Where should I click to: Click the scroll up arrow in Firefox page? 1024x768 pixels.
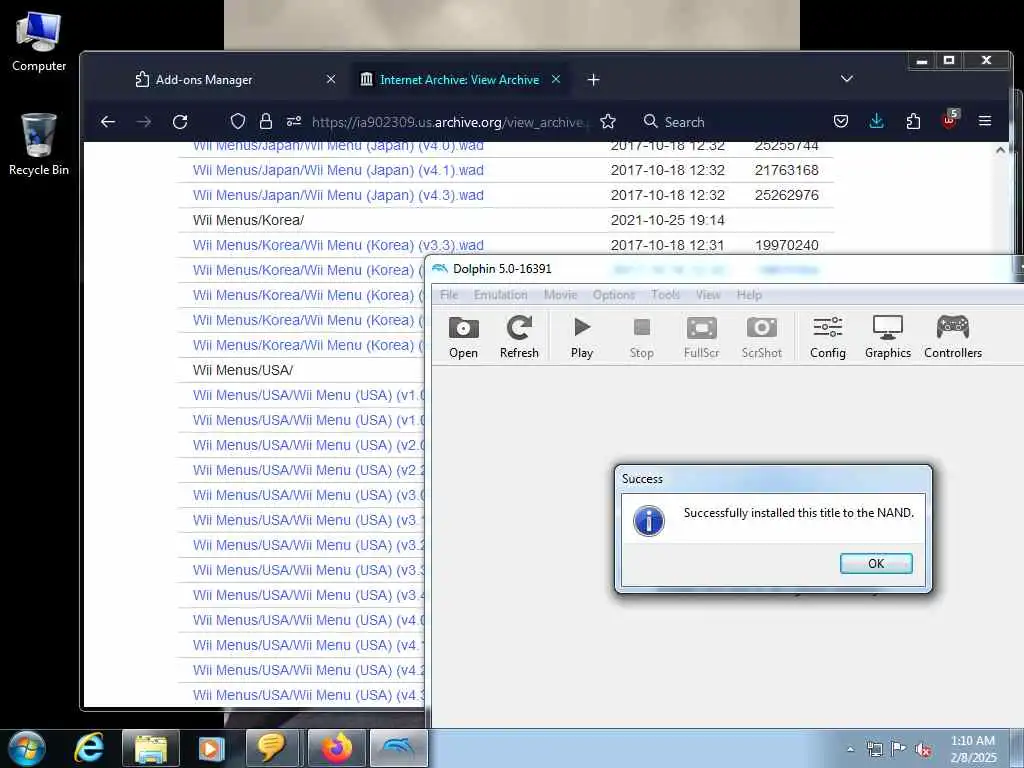tap(1000, 150)
